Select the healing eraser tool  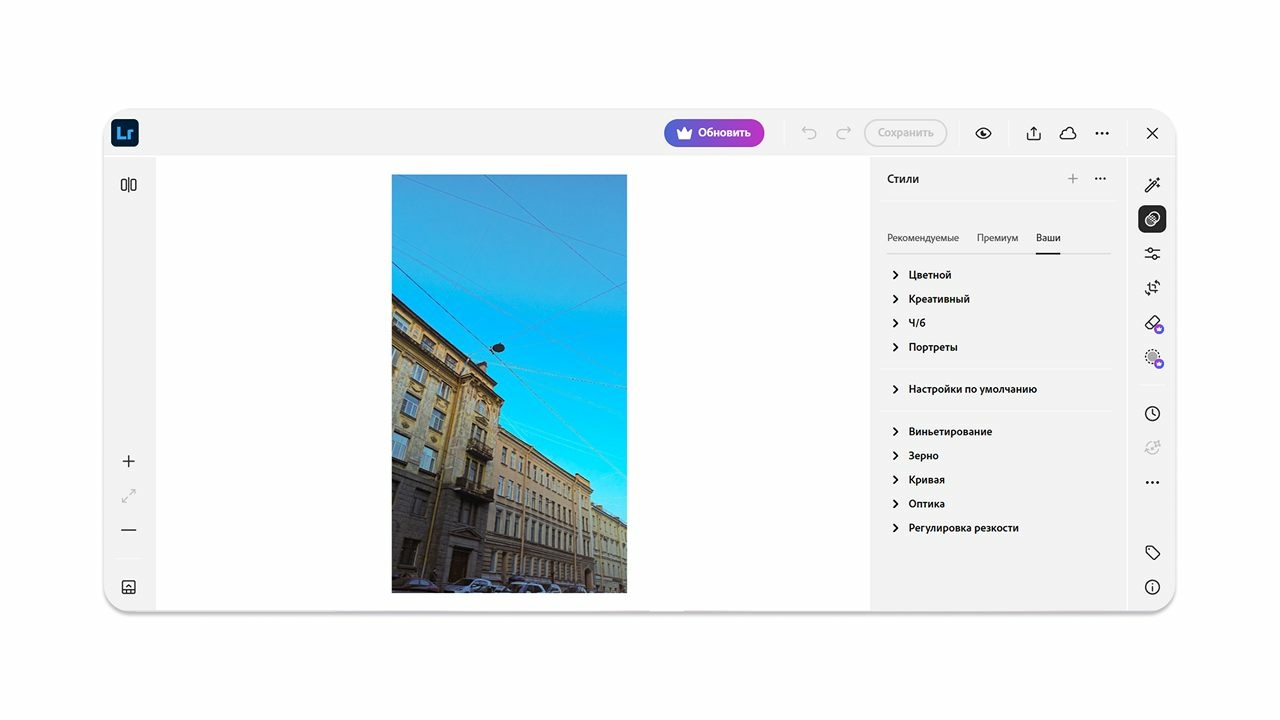1152,323
